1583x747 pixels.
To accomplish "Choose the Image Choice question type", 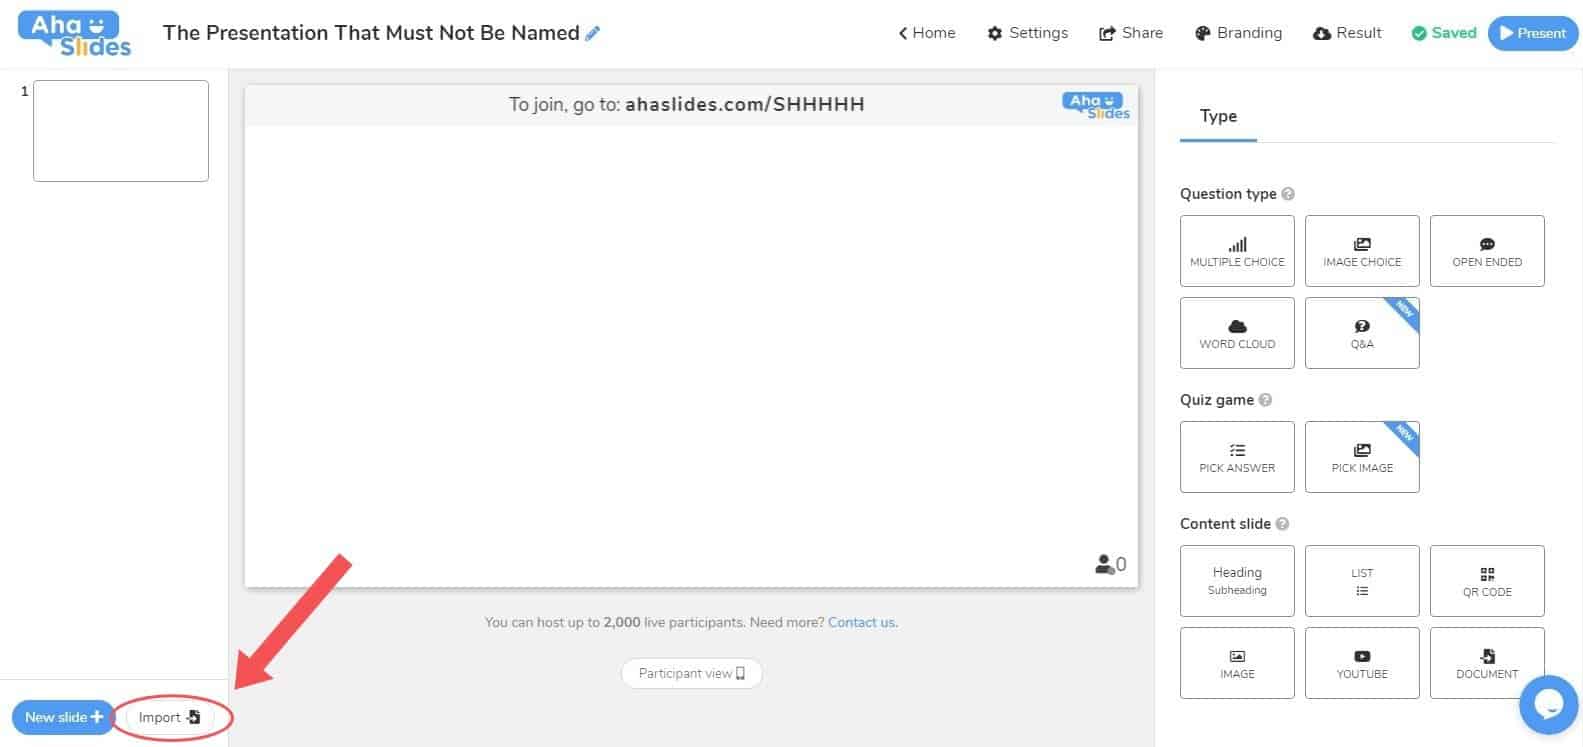I will [x=1362, y=251].
